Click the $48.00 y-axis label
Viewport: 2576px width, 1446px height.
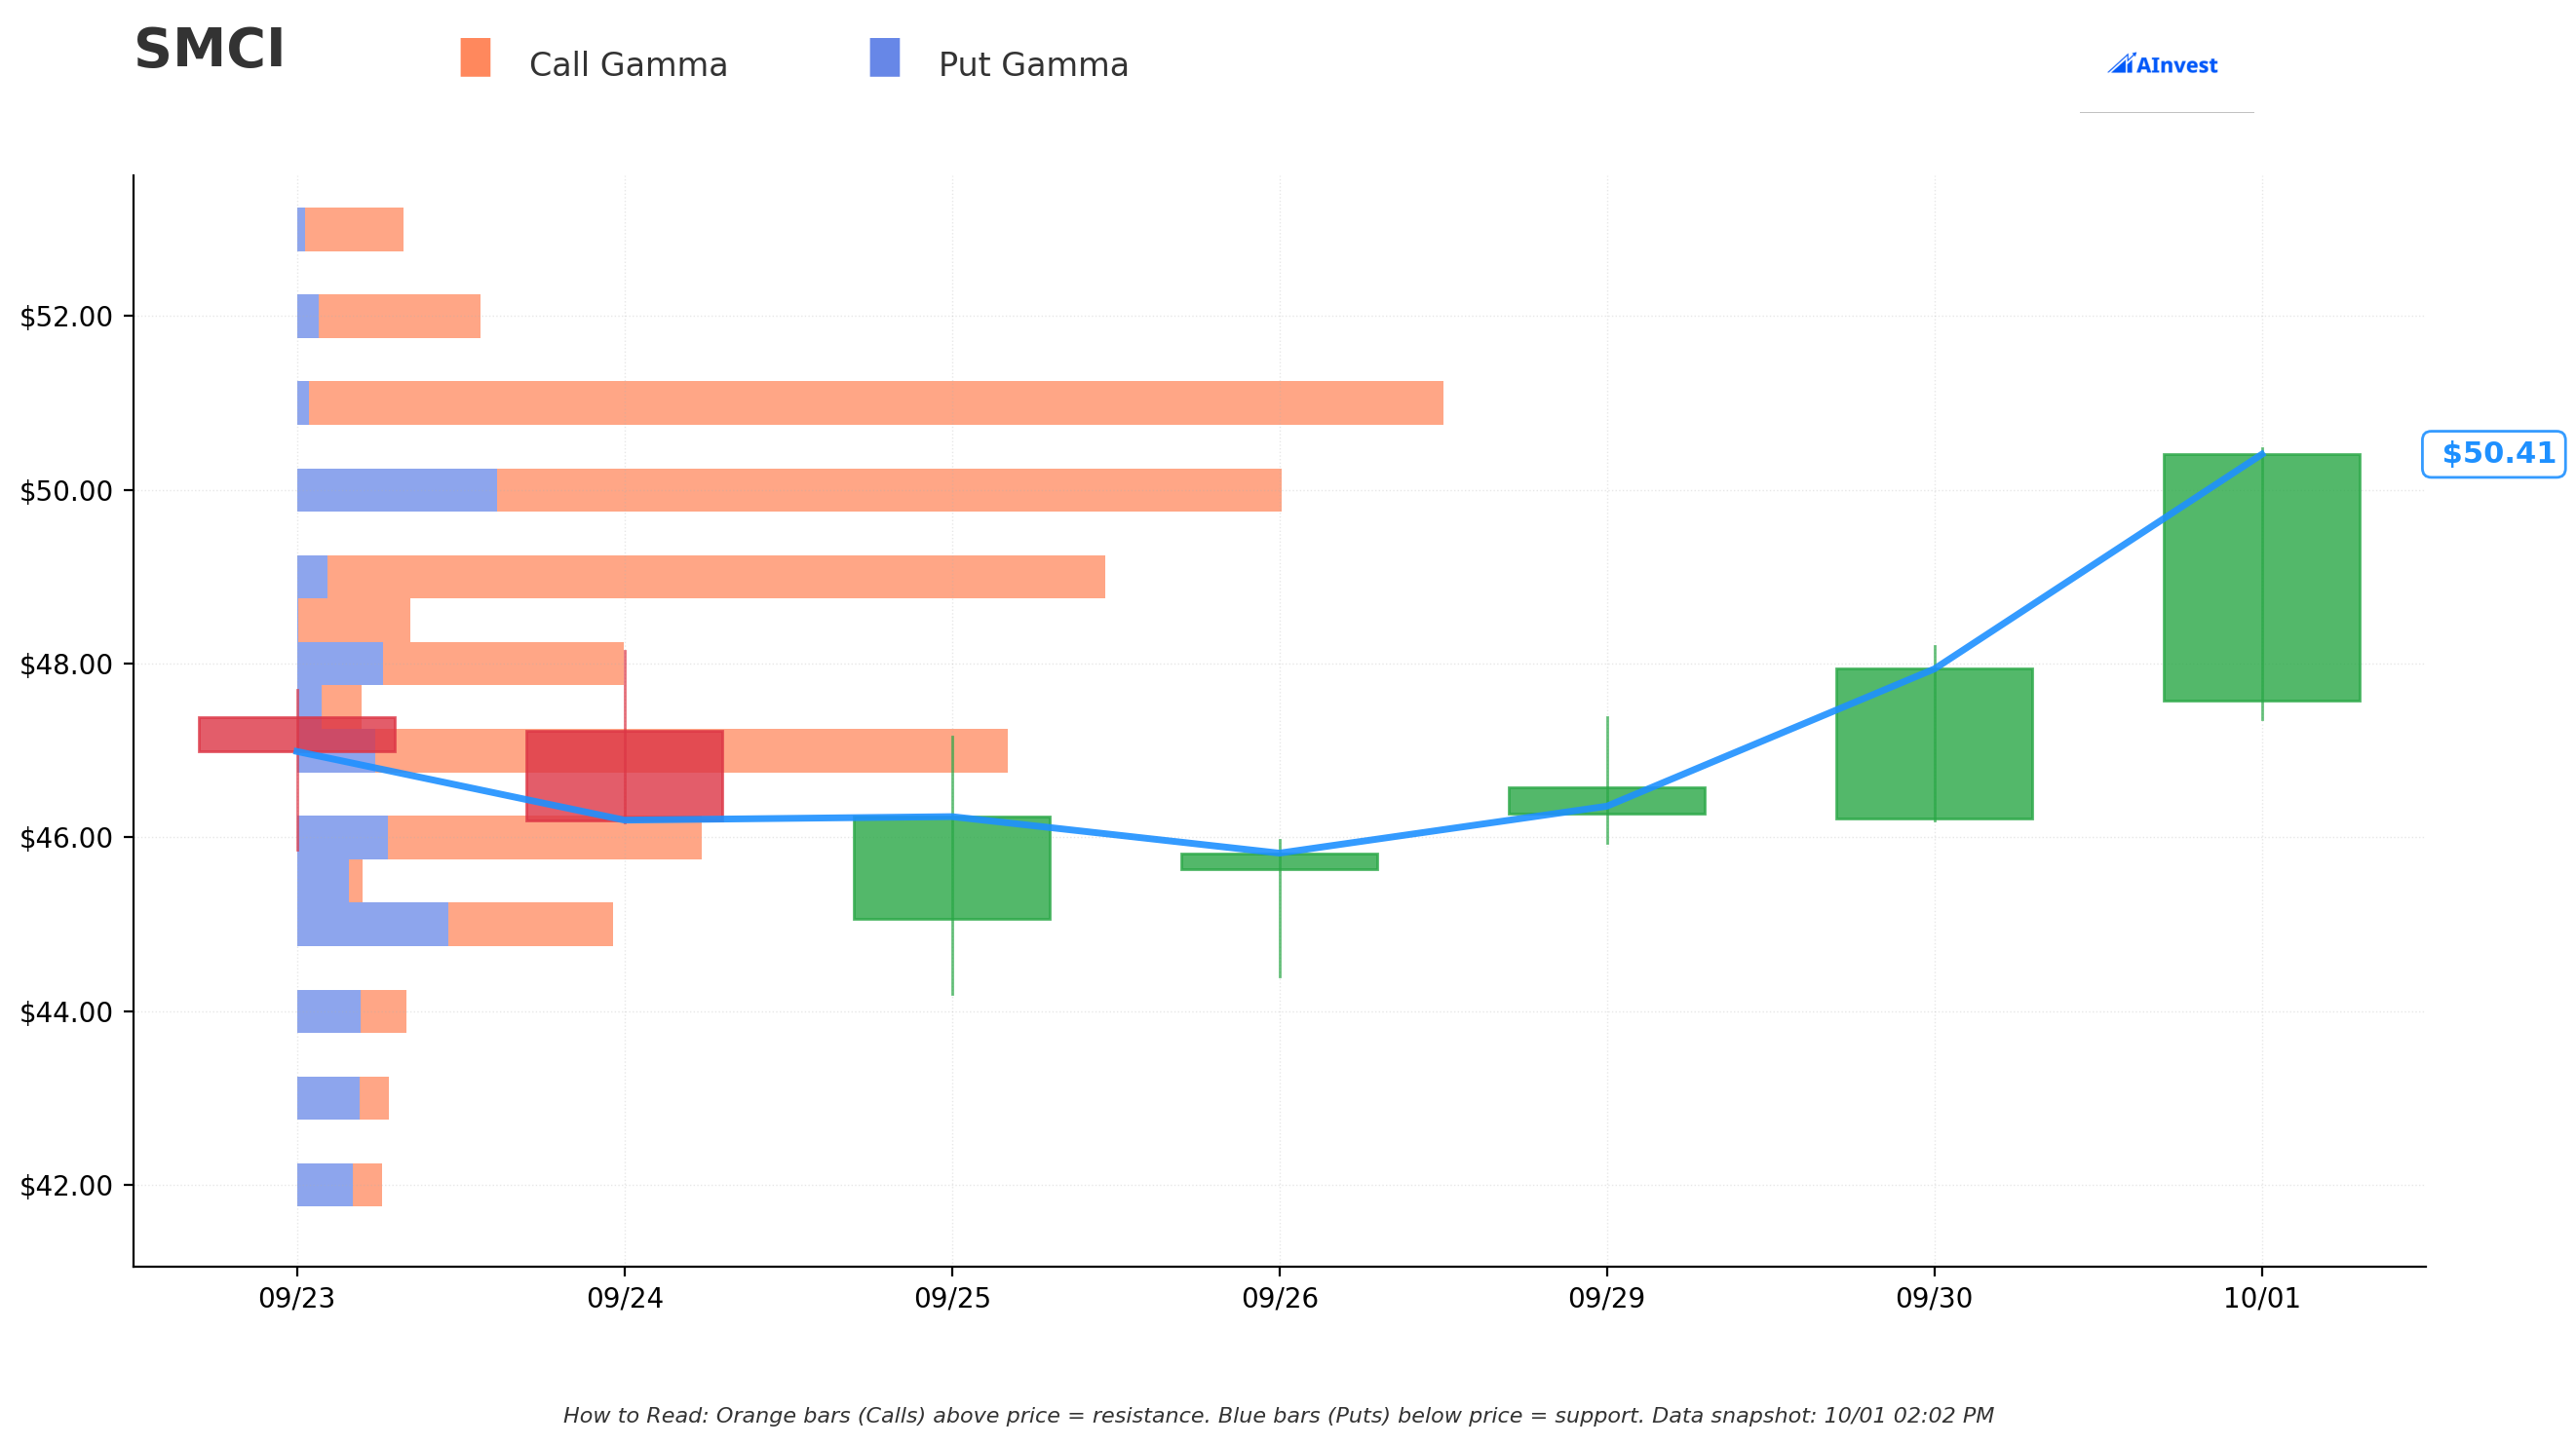pos(66,664)
